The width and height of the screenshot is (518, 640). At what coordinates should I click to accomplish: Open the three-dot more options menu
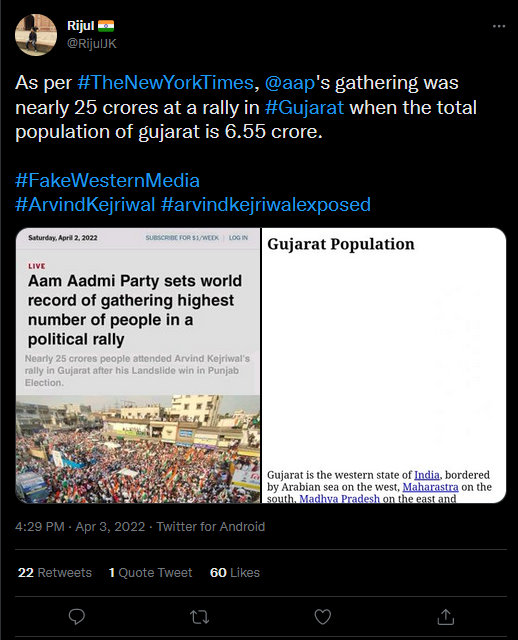499,26
